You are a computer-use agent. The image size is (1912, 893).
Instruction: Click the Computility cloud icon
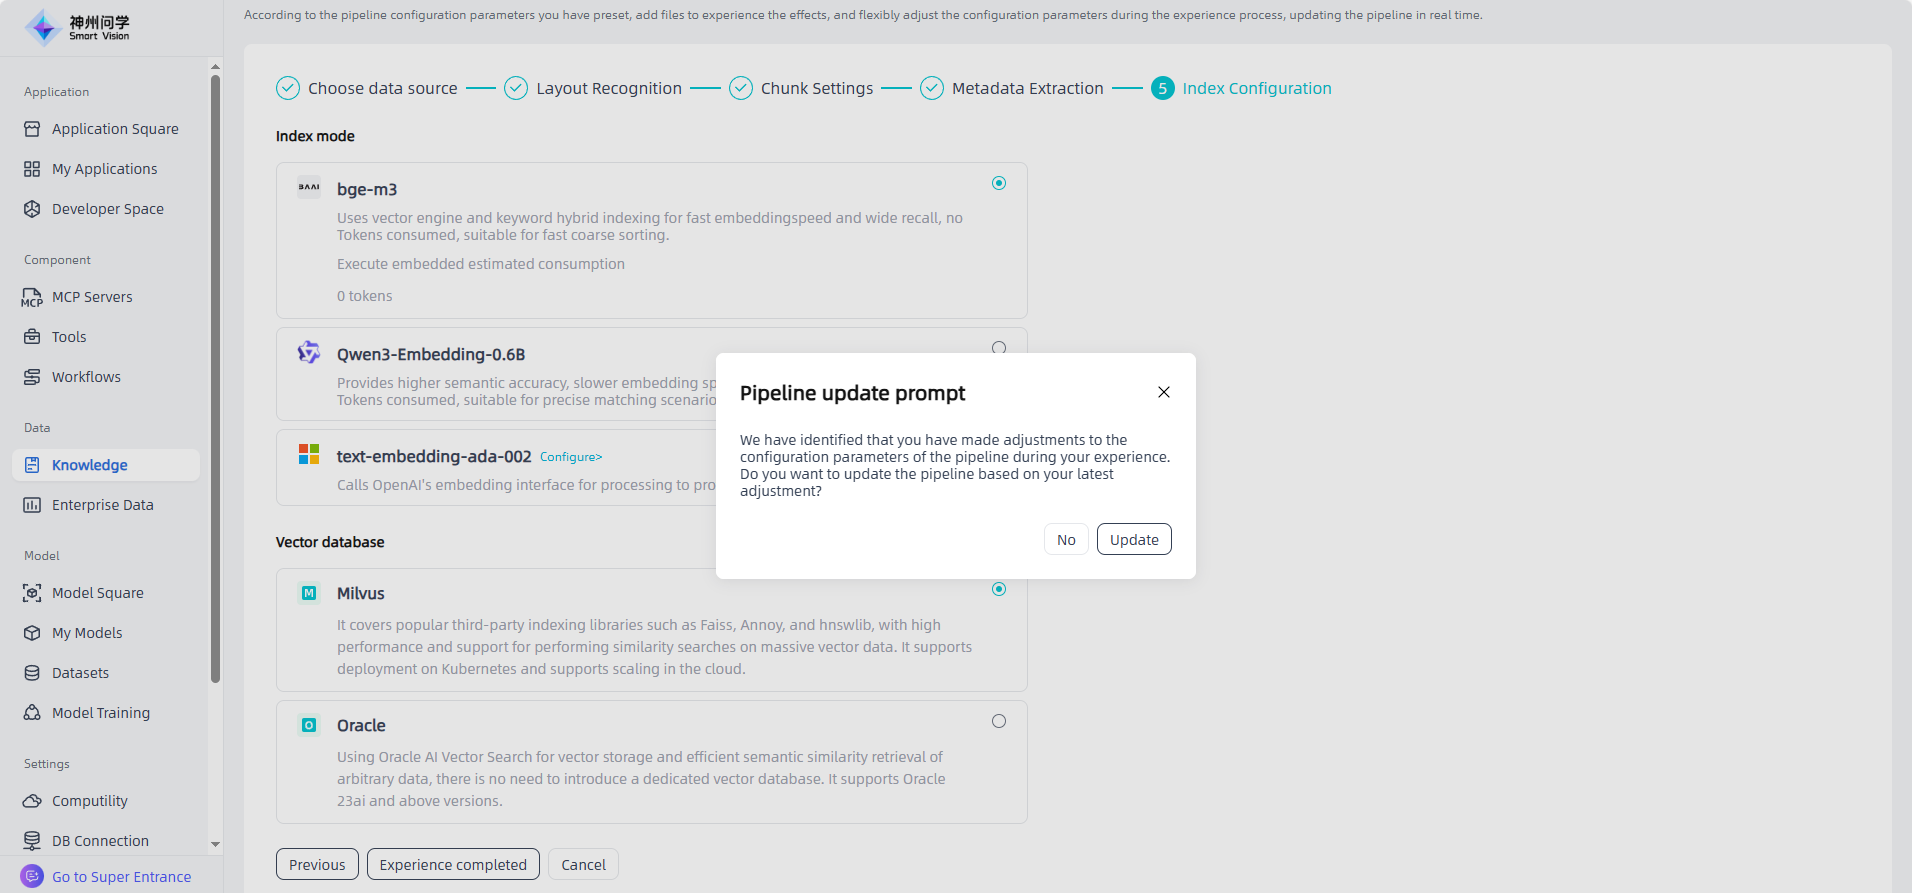click(x=32, y=801)
